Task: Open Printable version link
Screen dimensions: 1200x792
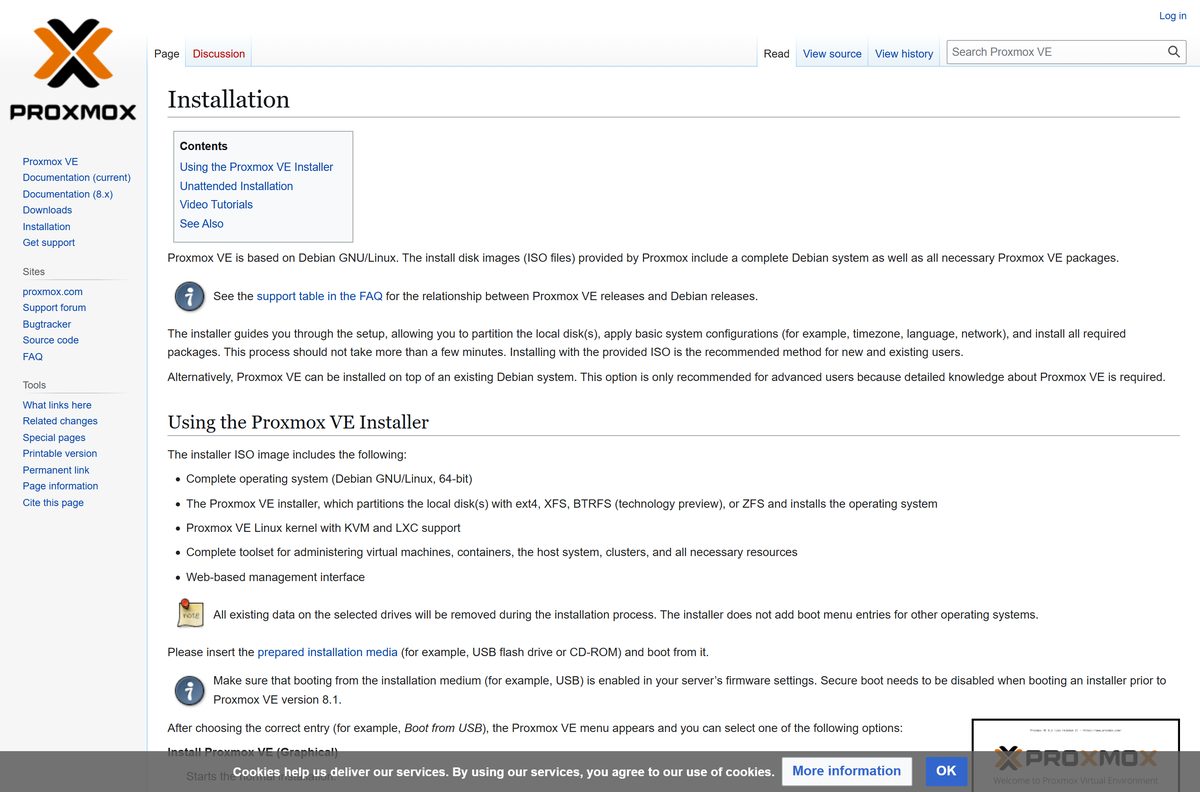Action: [60, 454]
